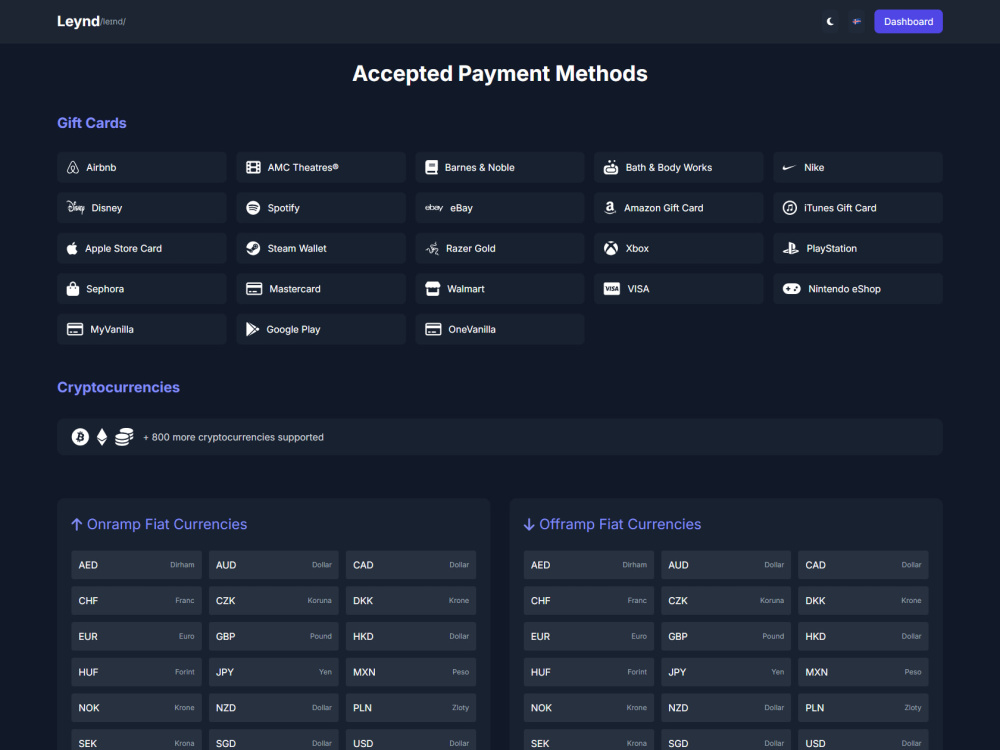This screenshot has width=1000, height=750.
Task: Click the Gift Cards section heading
Action: coord(92,123)
